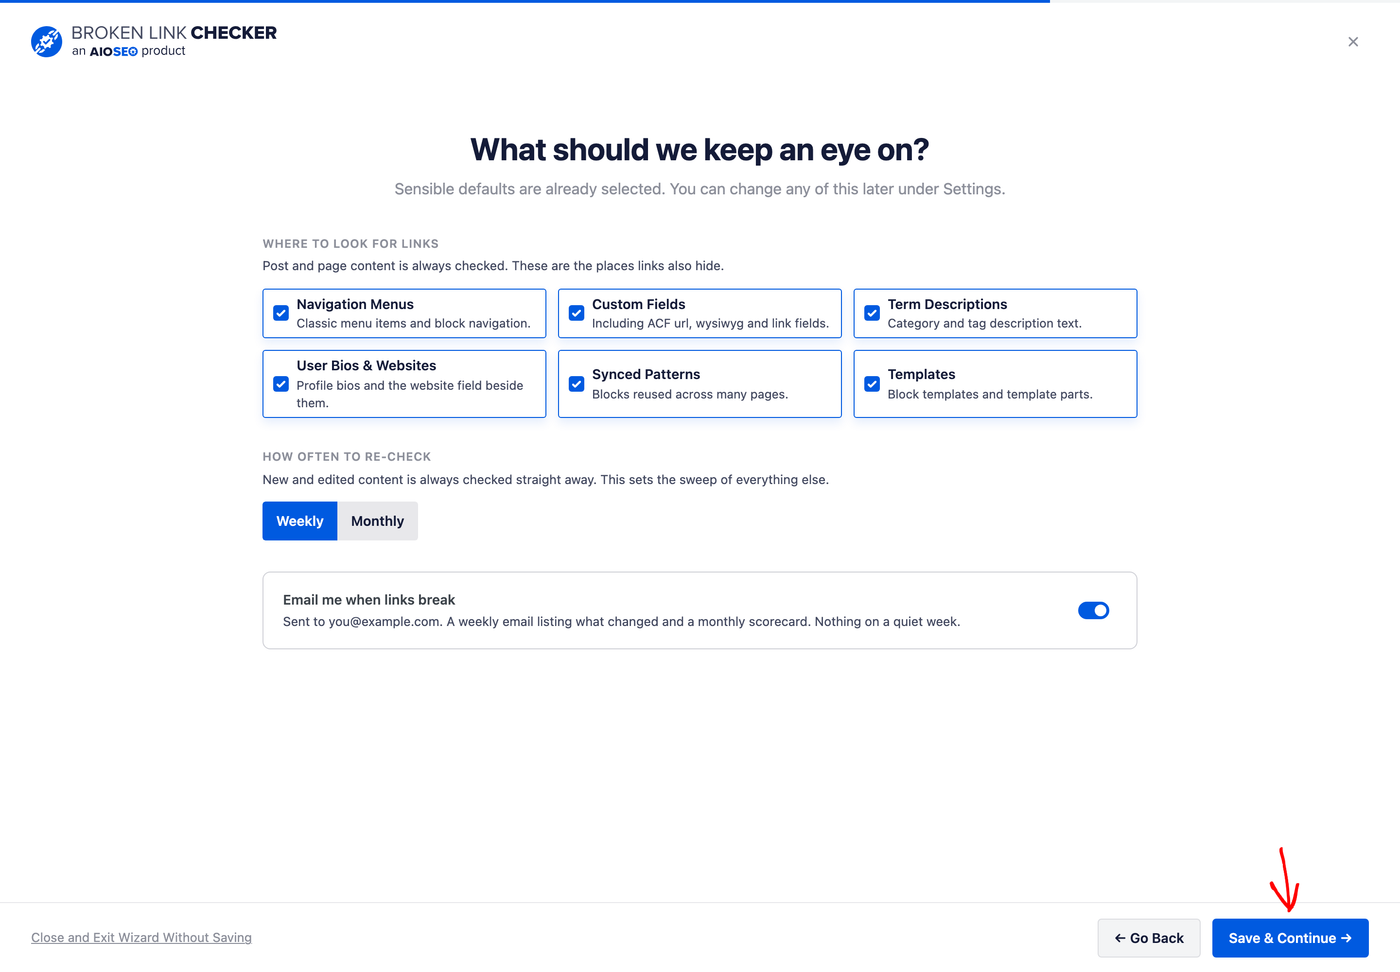Close the wizard with the X icon
The image size is (1400, 972).
pyautogui.click(x=1353, y=42)
